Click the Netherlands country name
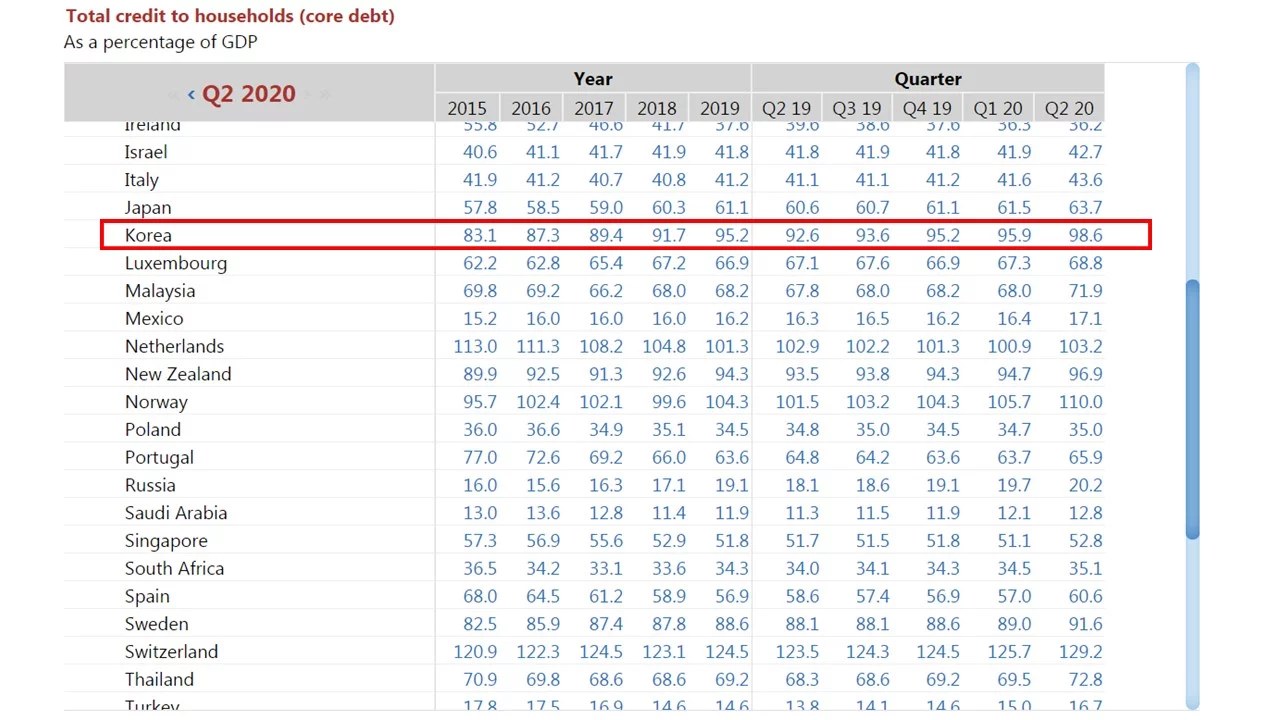The height and width of the screenshot is (720, 1280). pos(174,346)
